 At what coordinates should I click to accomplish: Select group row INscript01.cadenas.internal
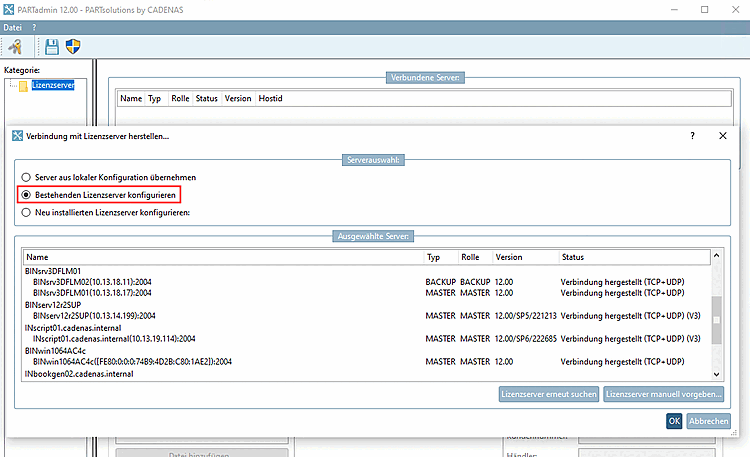[x=73, y=328]
